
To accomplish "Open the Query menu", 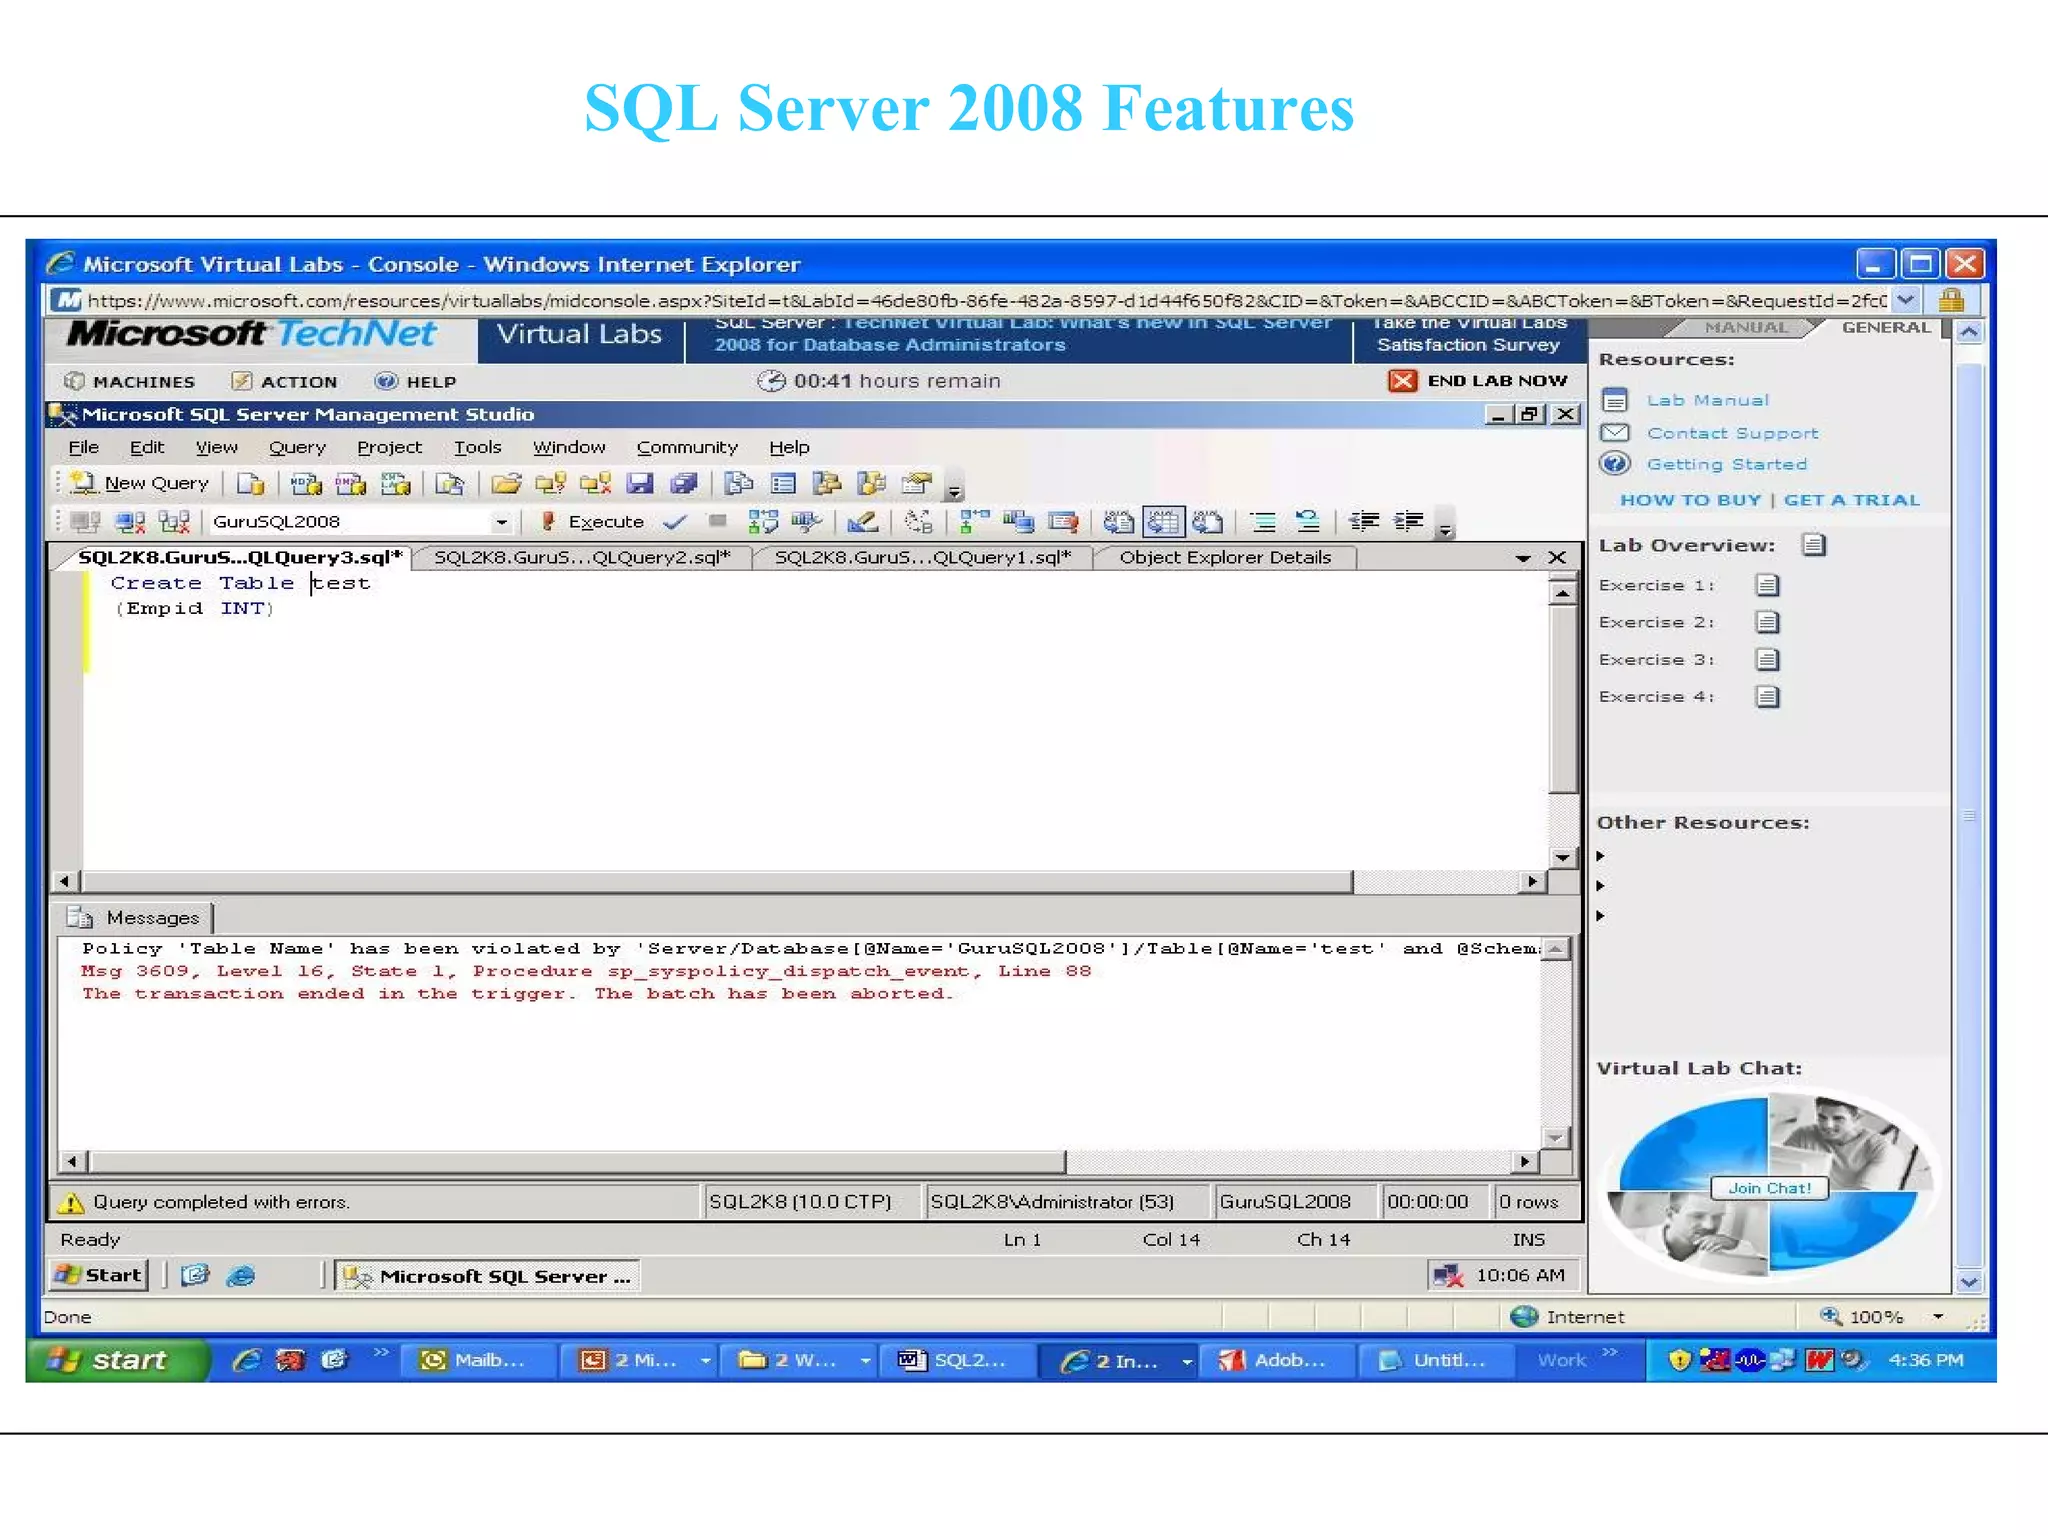I will click(x=297, y=447).
